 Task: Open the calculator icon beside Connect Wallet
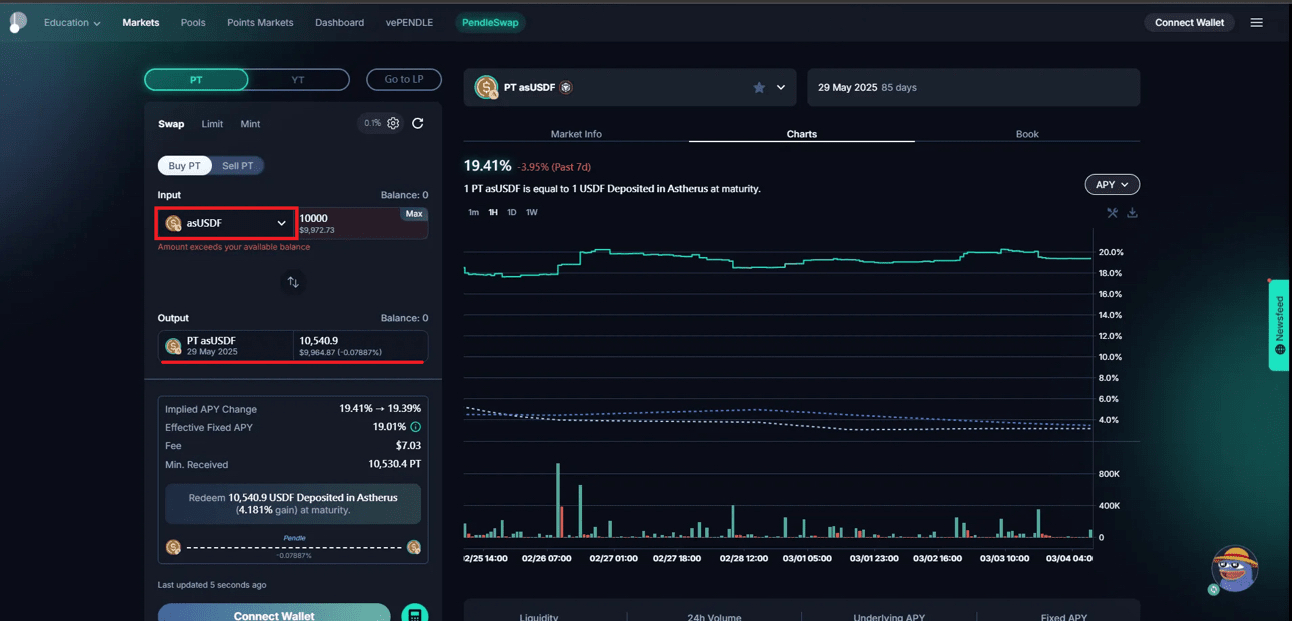414,614
